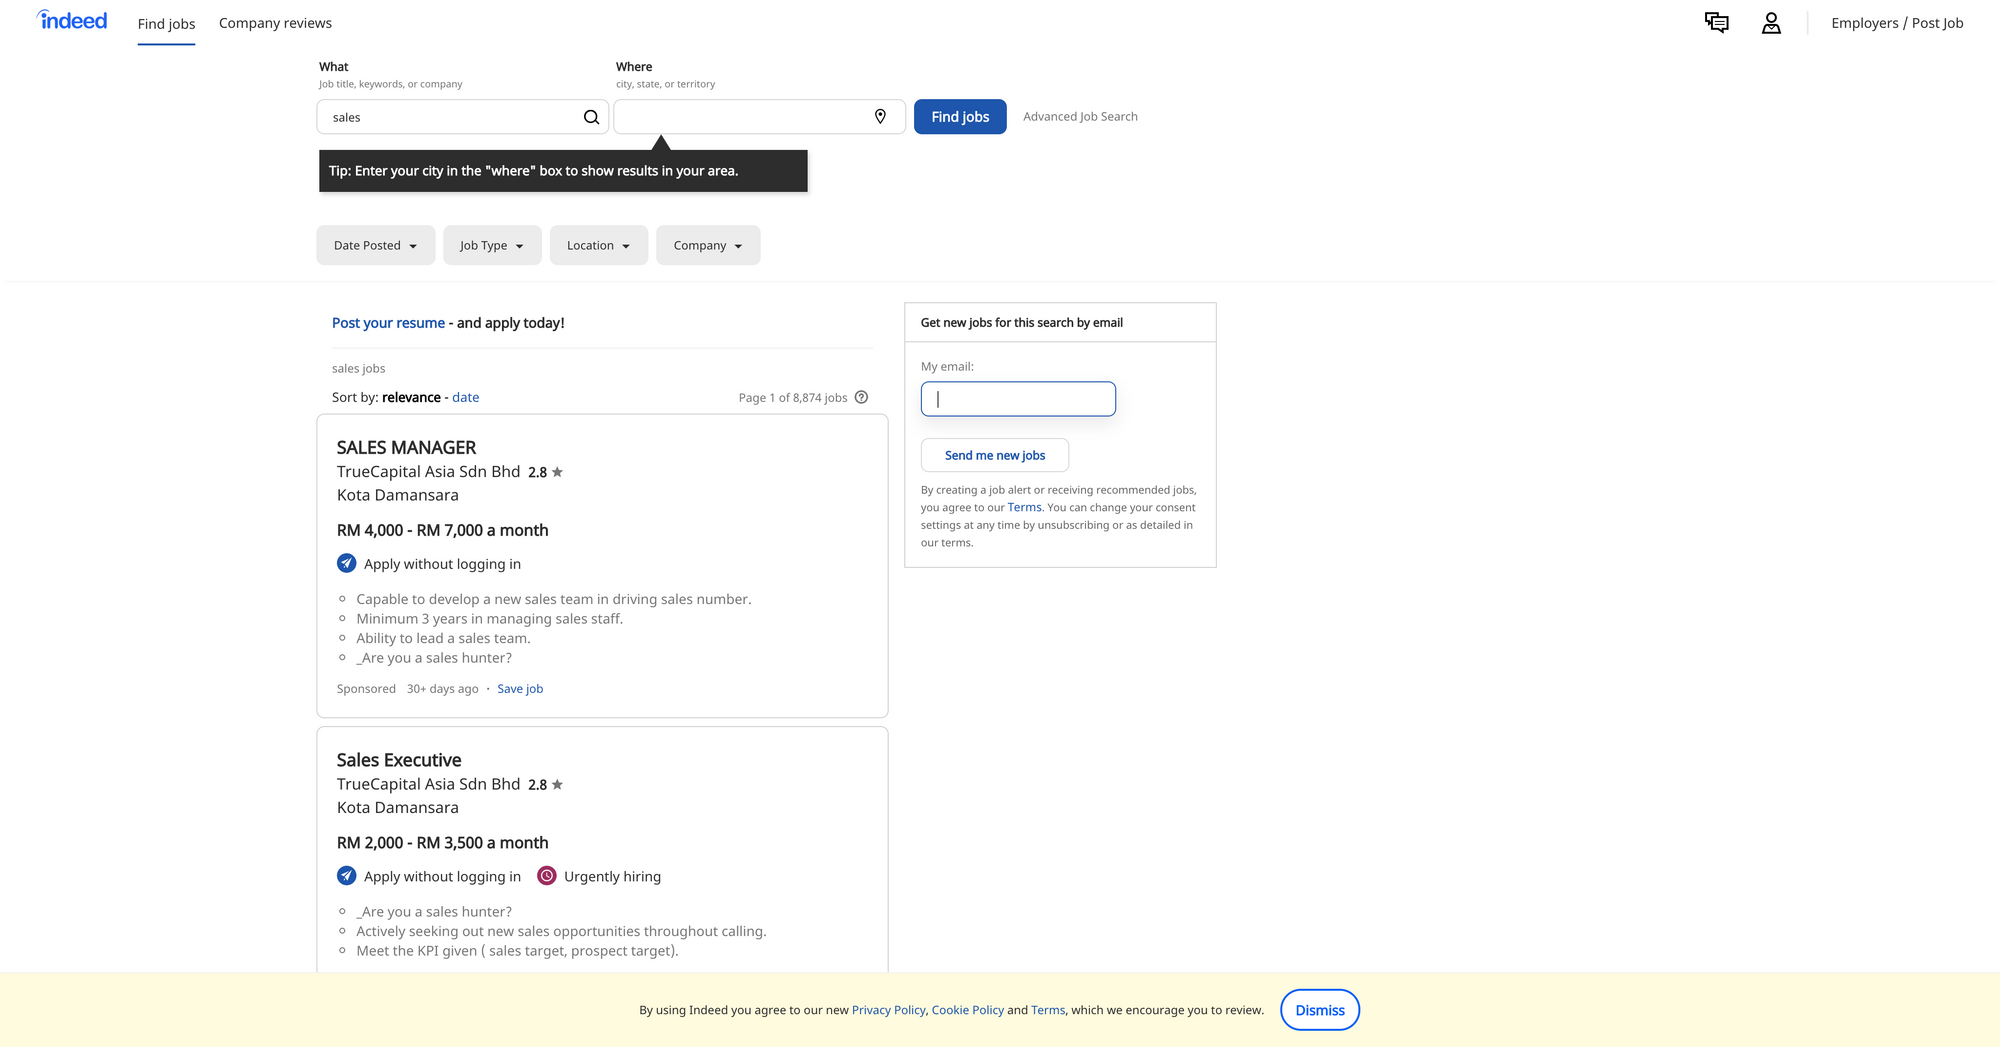Open TrueCapital Asia Sdn Bhd in Sales Executive card
2000x1047 pixels.
point(428,785)
